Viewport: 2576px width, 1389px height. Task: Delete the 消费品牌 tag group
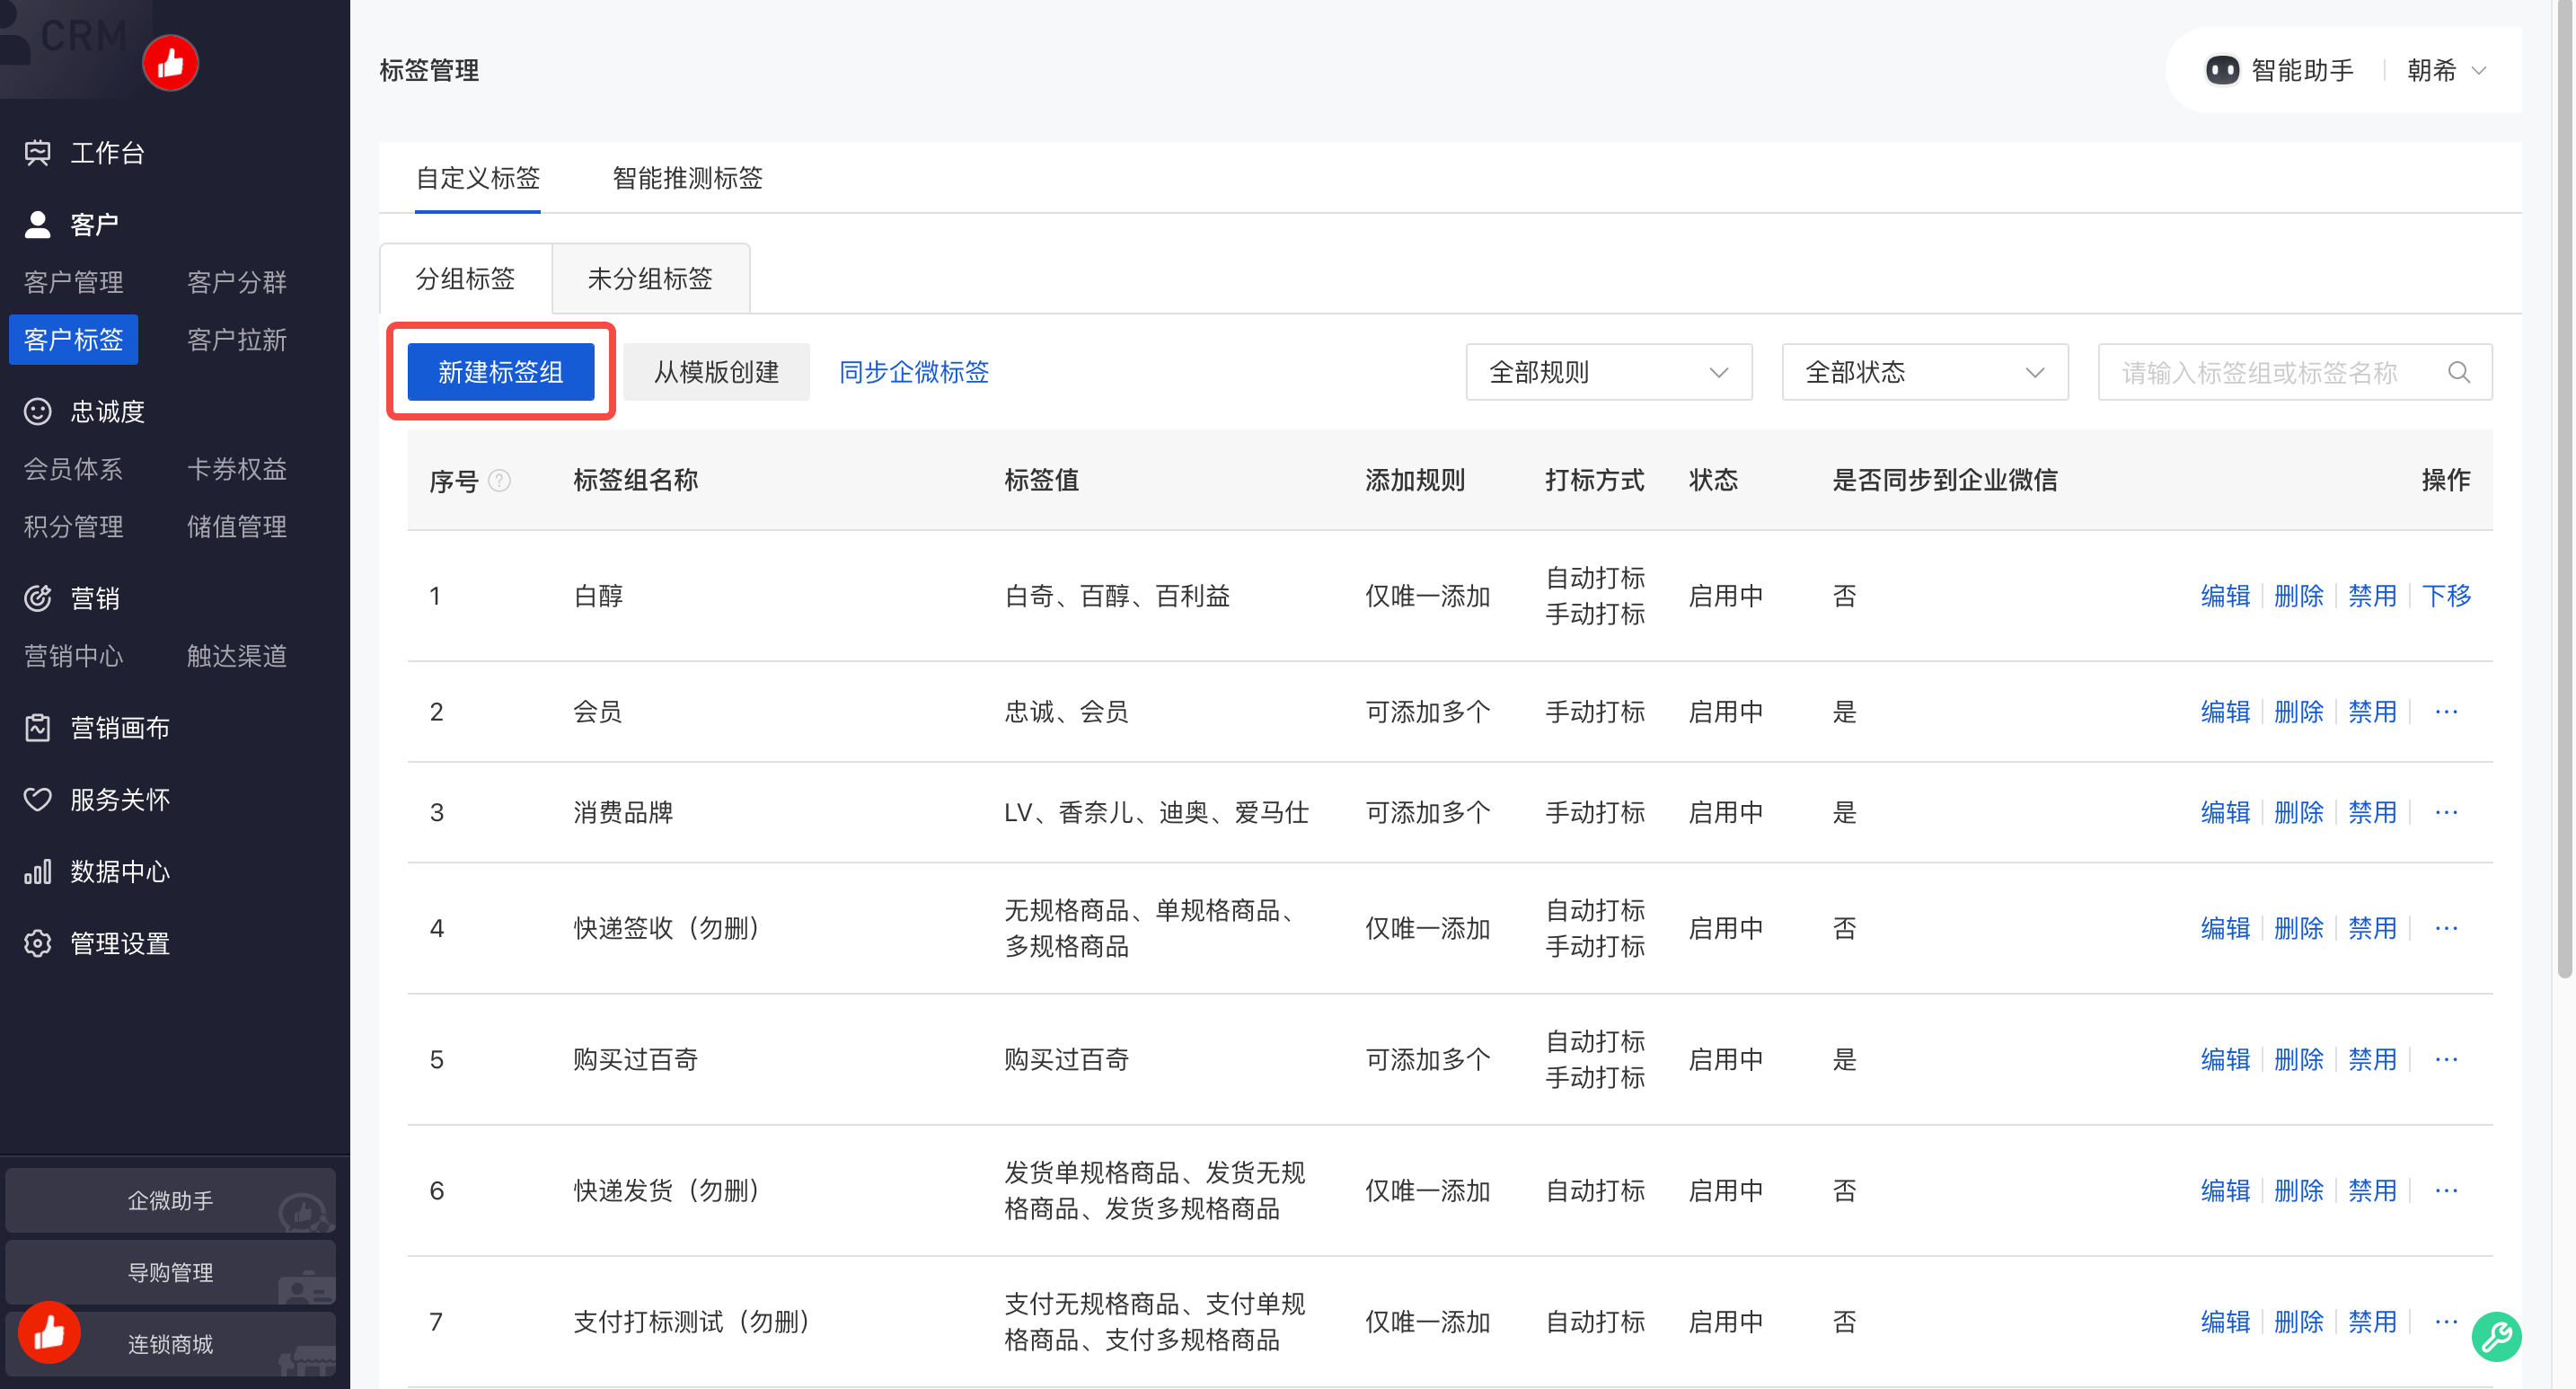(x=2298, y=812)
